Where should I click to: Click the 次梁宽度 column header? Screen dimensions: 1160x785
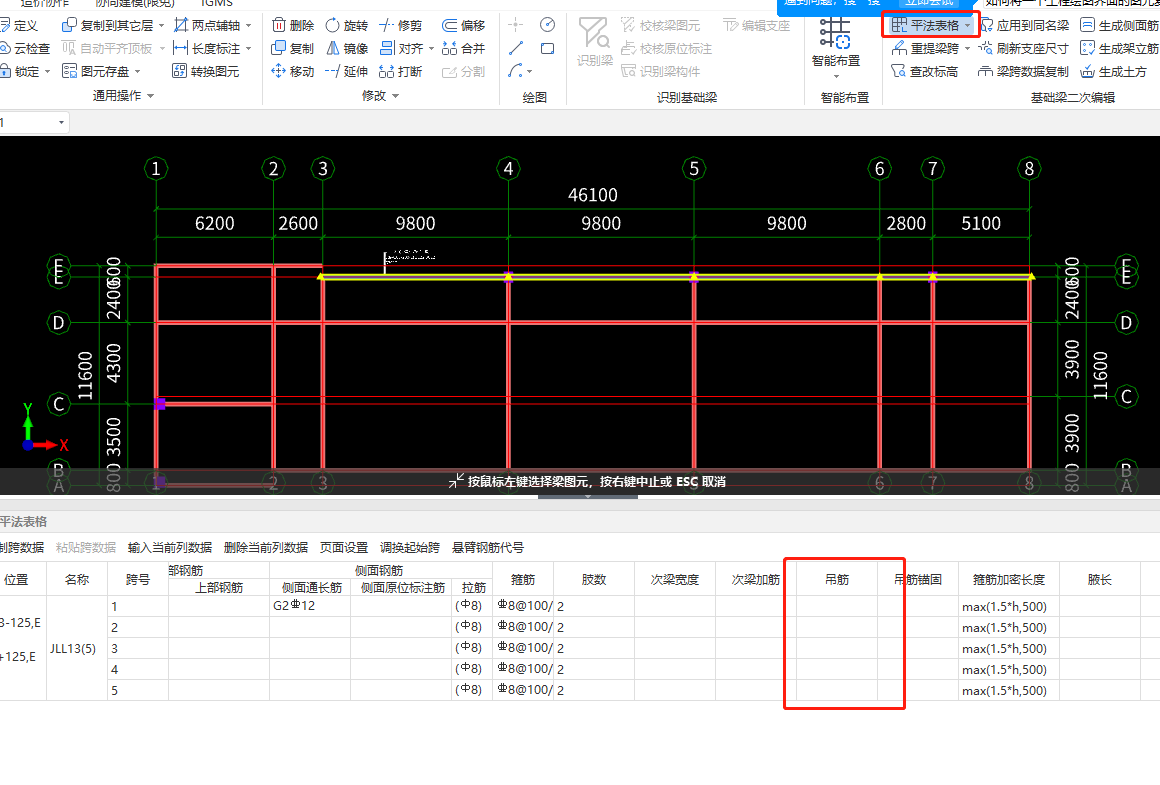coord(675,579)
